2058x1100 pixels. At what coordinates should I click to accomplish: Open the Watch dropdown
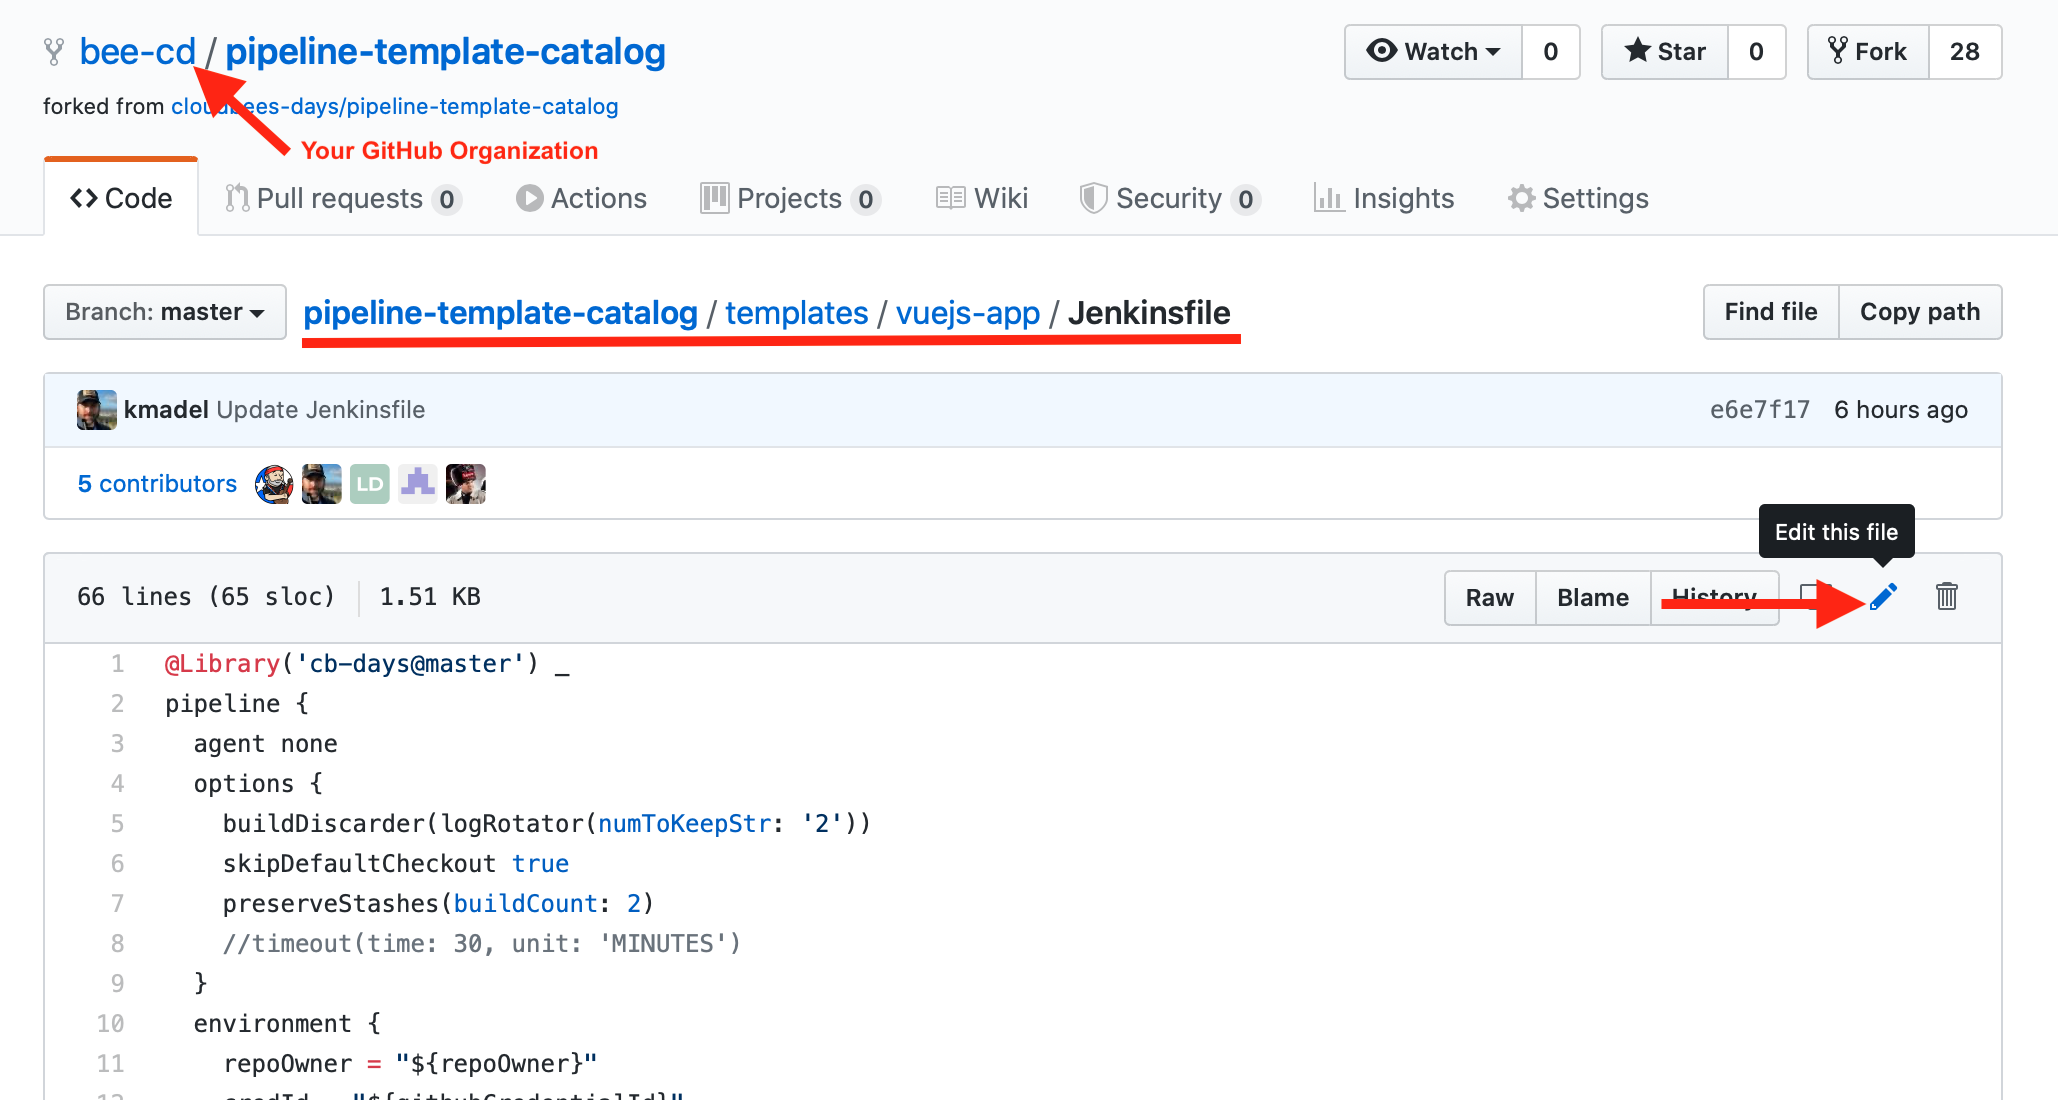(1433, 52)
